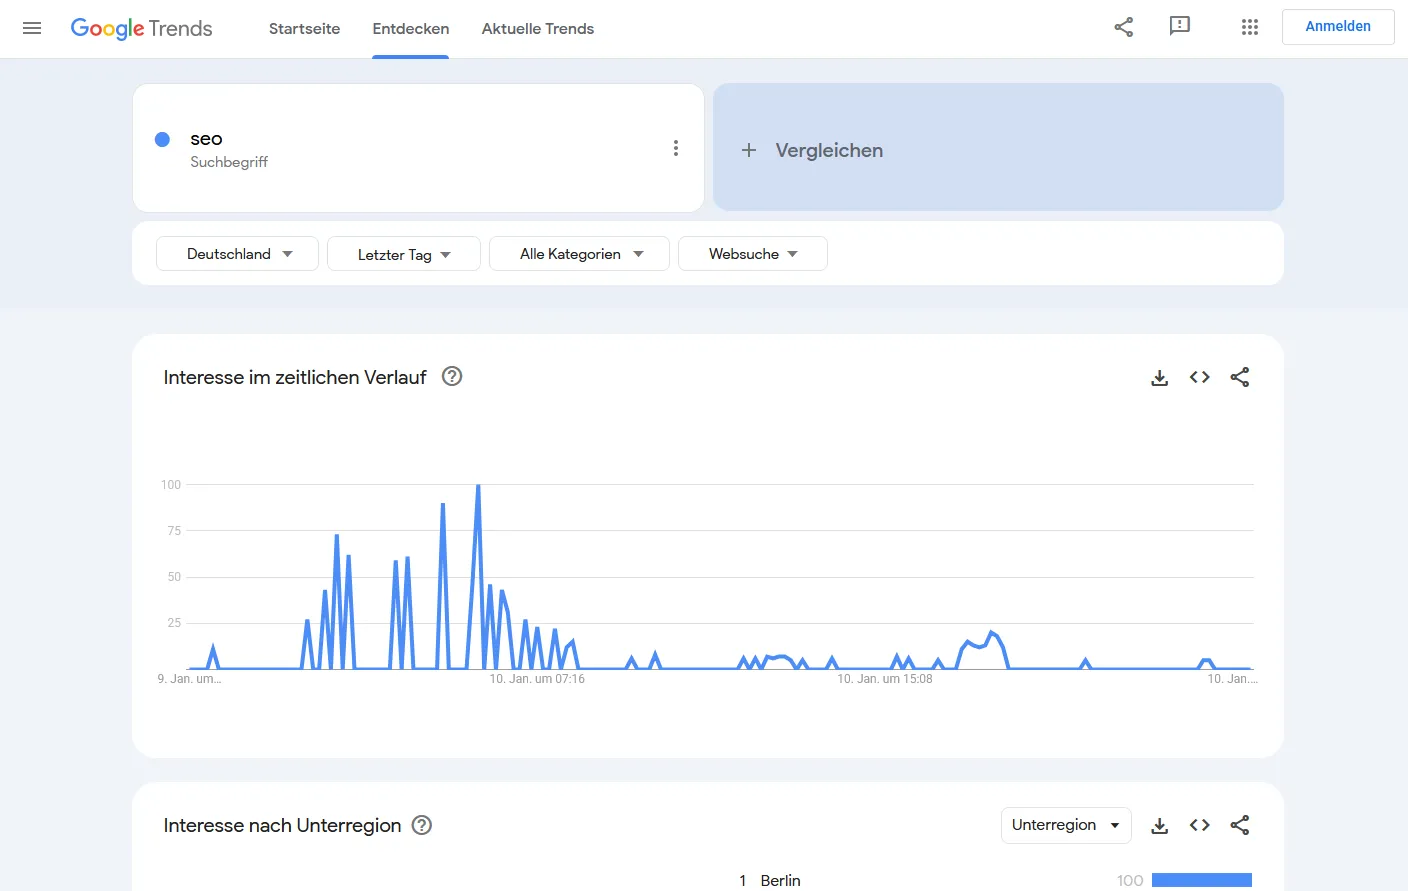Change the Websuche search type
The width and height of the screenshot is (1408, 891).
752,253
